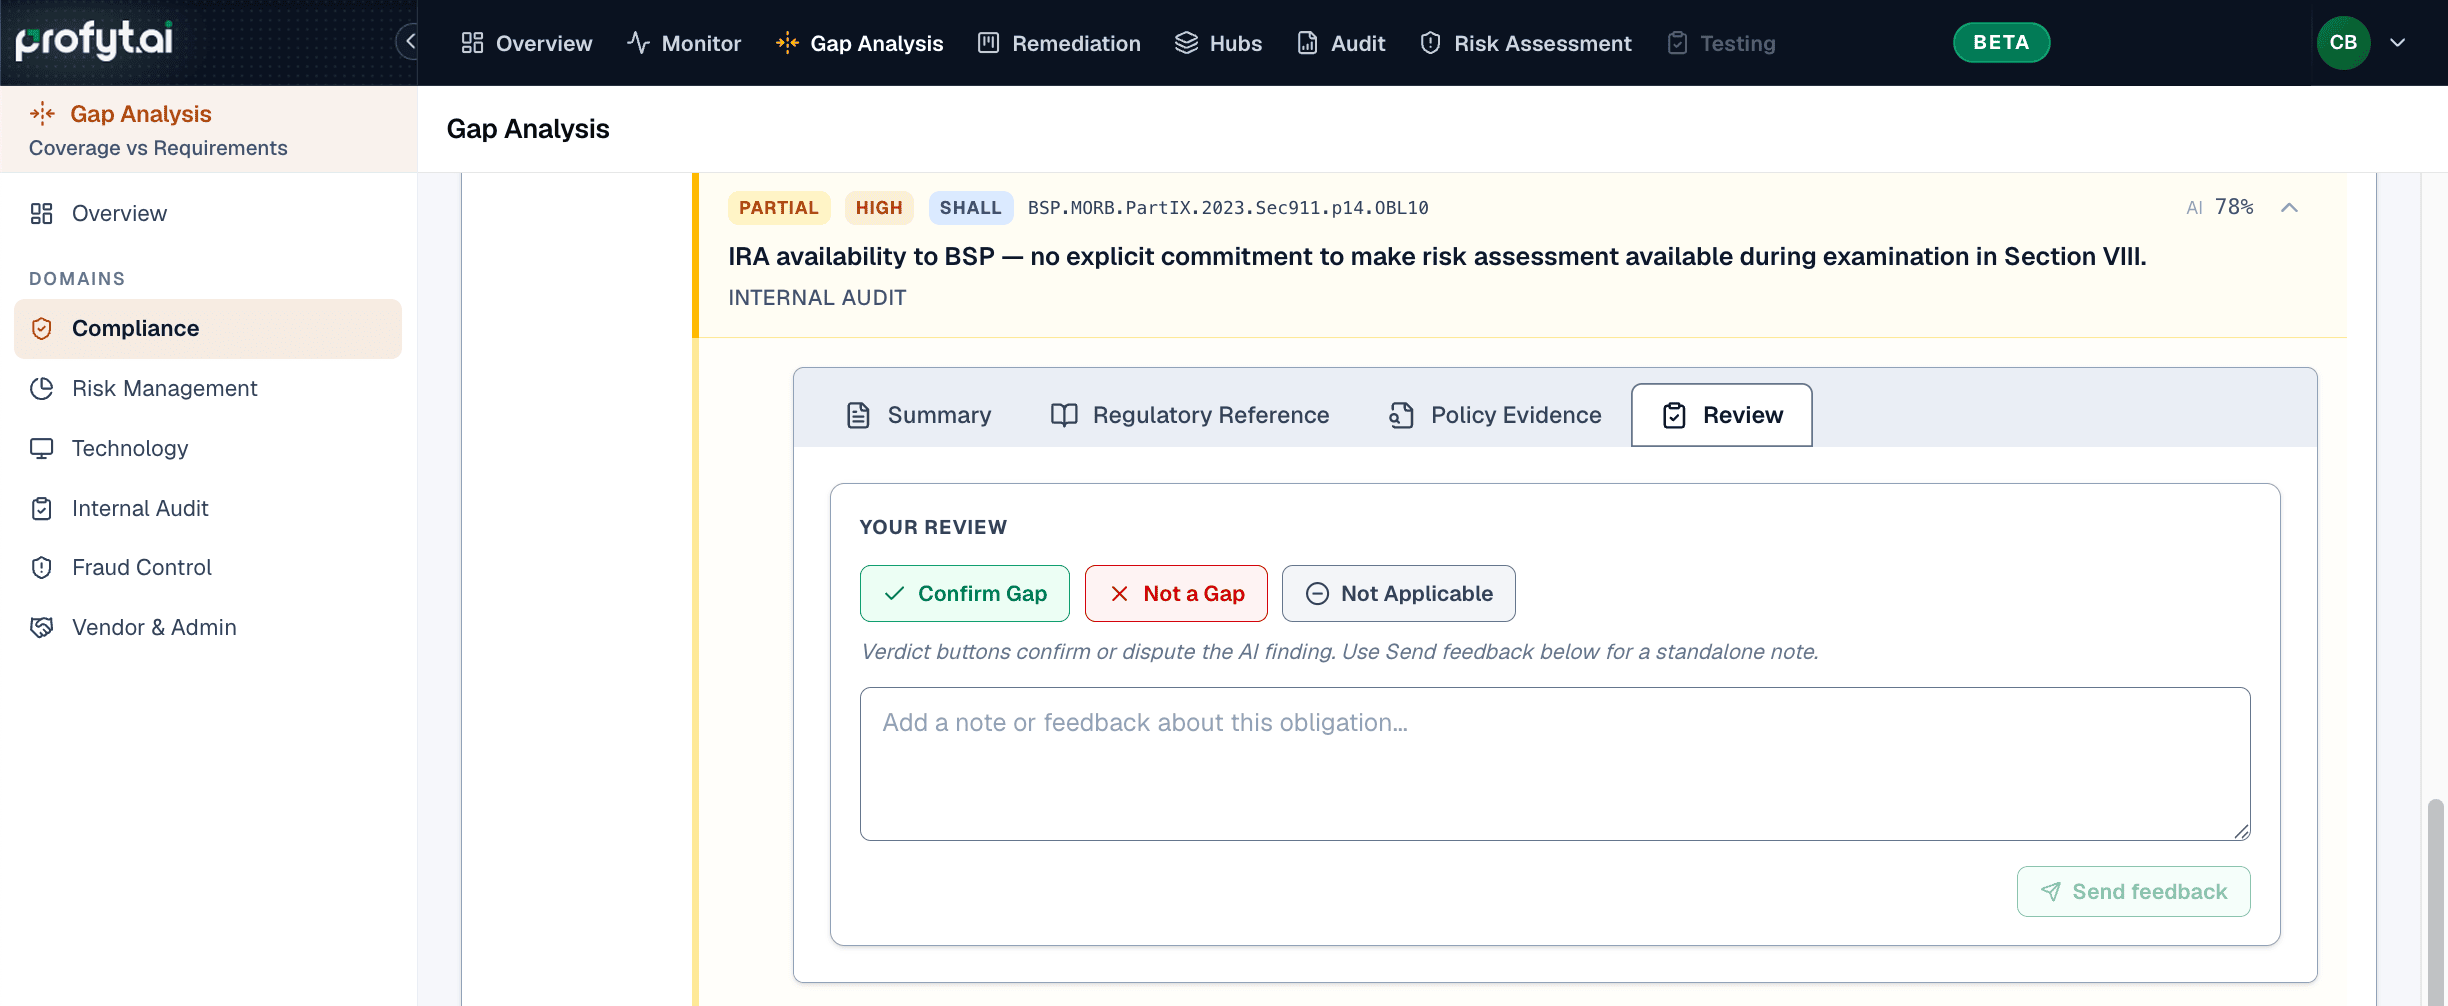Click the SHALL obligation badge
2448x1006 pixels.
(970, 208)
